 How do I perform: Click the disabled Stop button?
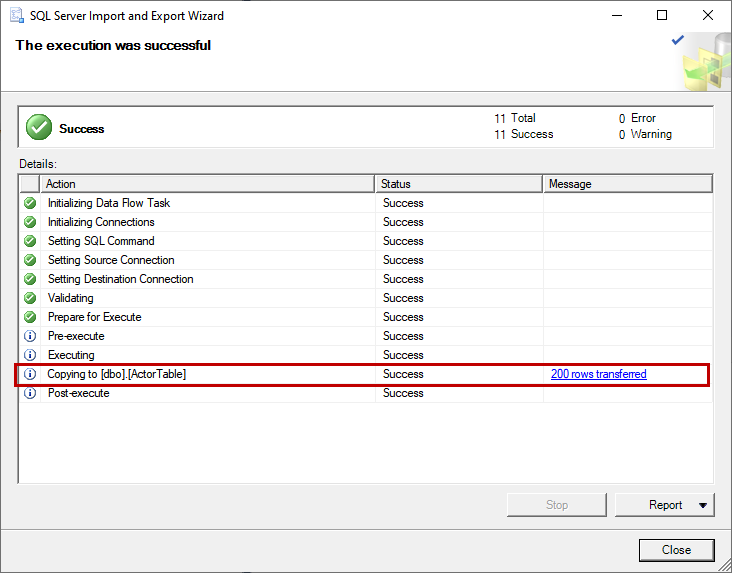tap(556, 505)
